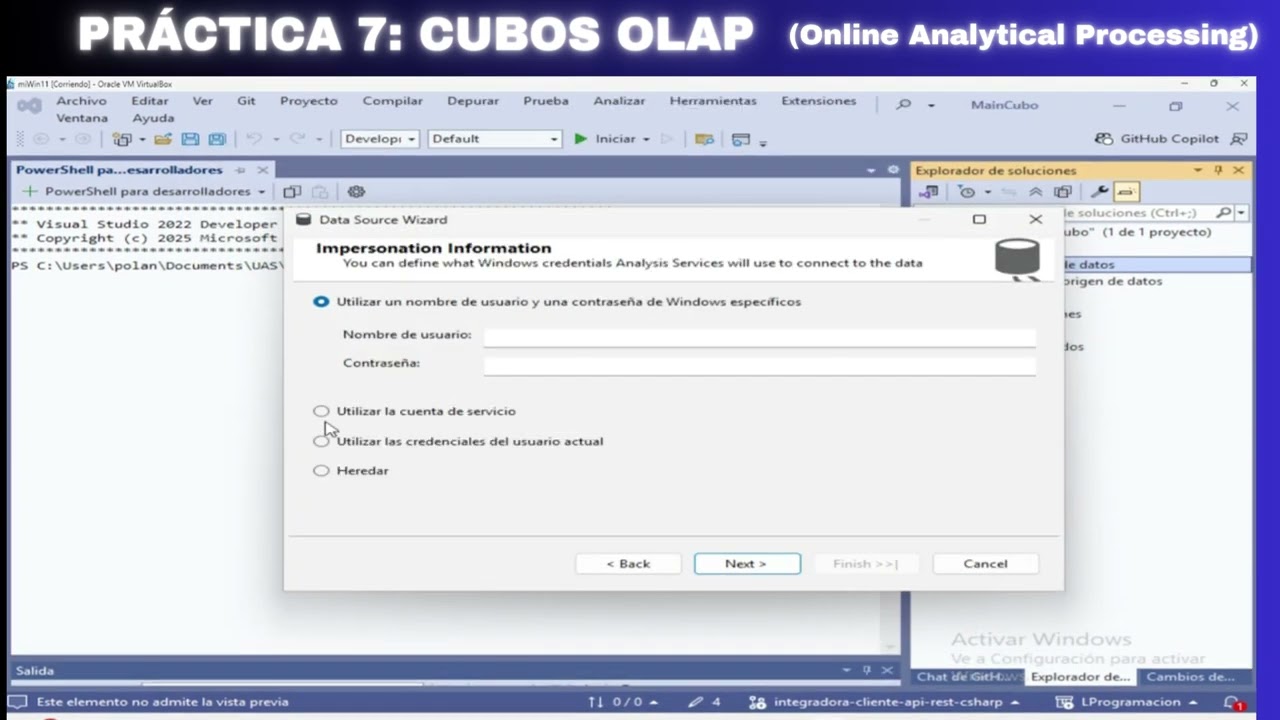Open the Default platform dropdown
Viewport: 1280px width, 720px height.
pos(494,139)
